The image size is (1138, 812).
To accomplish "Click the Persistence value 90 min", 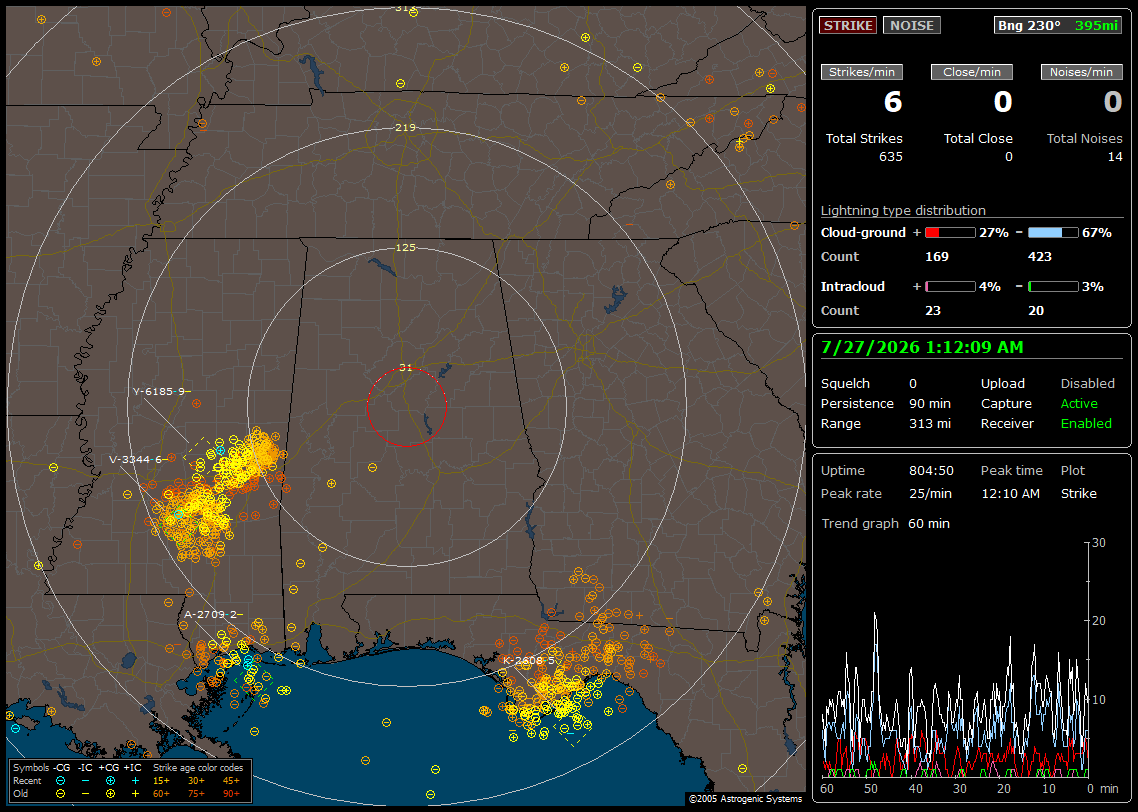I will pyautogui.click(x=930, y=403).
